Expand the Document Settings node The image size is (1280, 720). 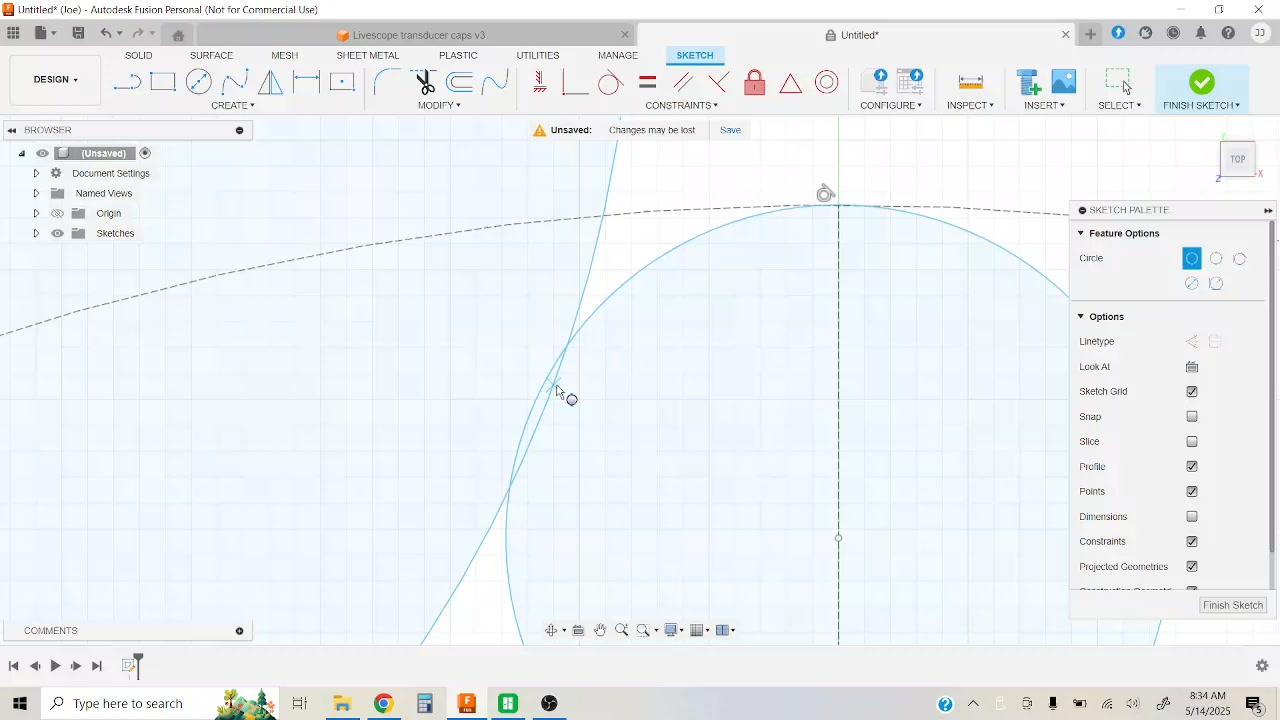36,173
